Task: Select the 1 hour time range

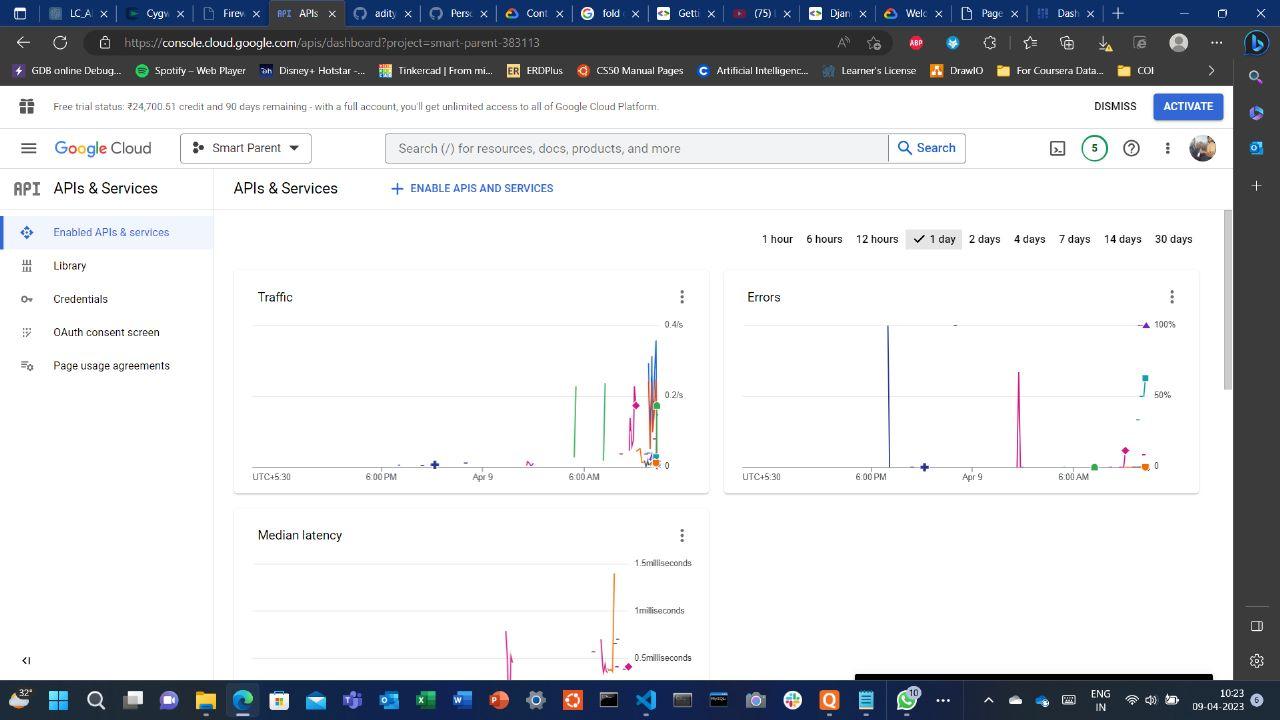Action: tap(777, 239)
